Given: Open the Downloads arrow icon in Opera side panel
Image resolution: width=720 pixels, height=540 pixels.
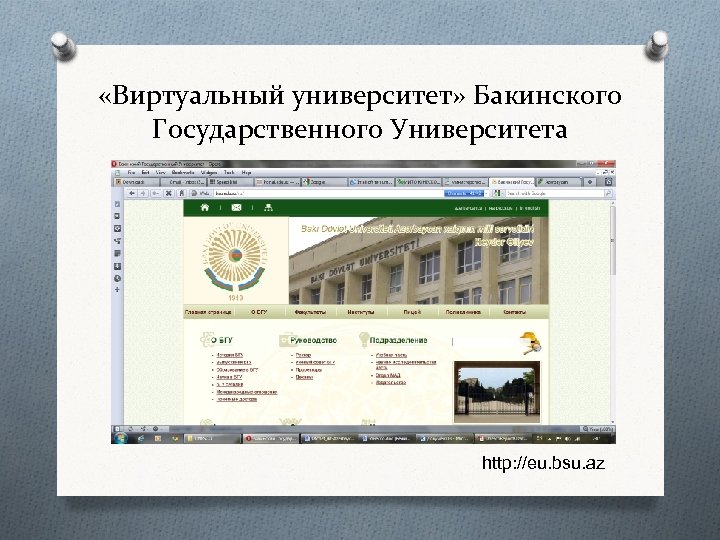Looking at the screenshot, I should pos(117,266).
